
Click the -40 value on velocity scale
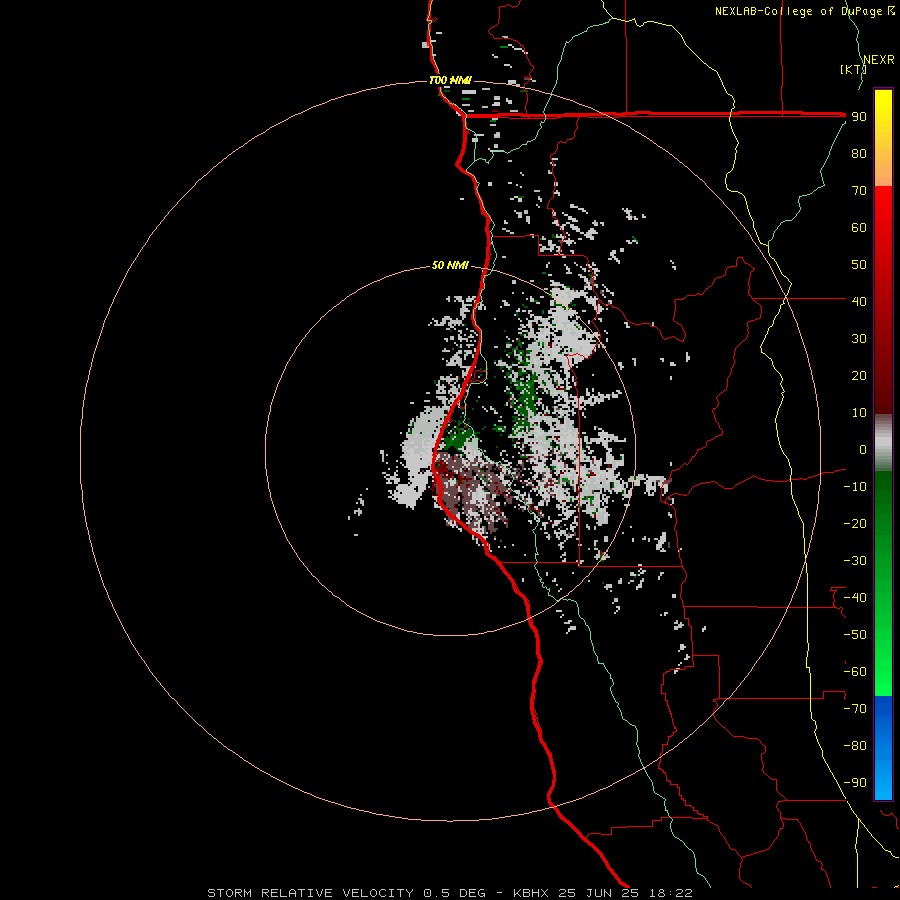pos(855,598)
